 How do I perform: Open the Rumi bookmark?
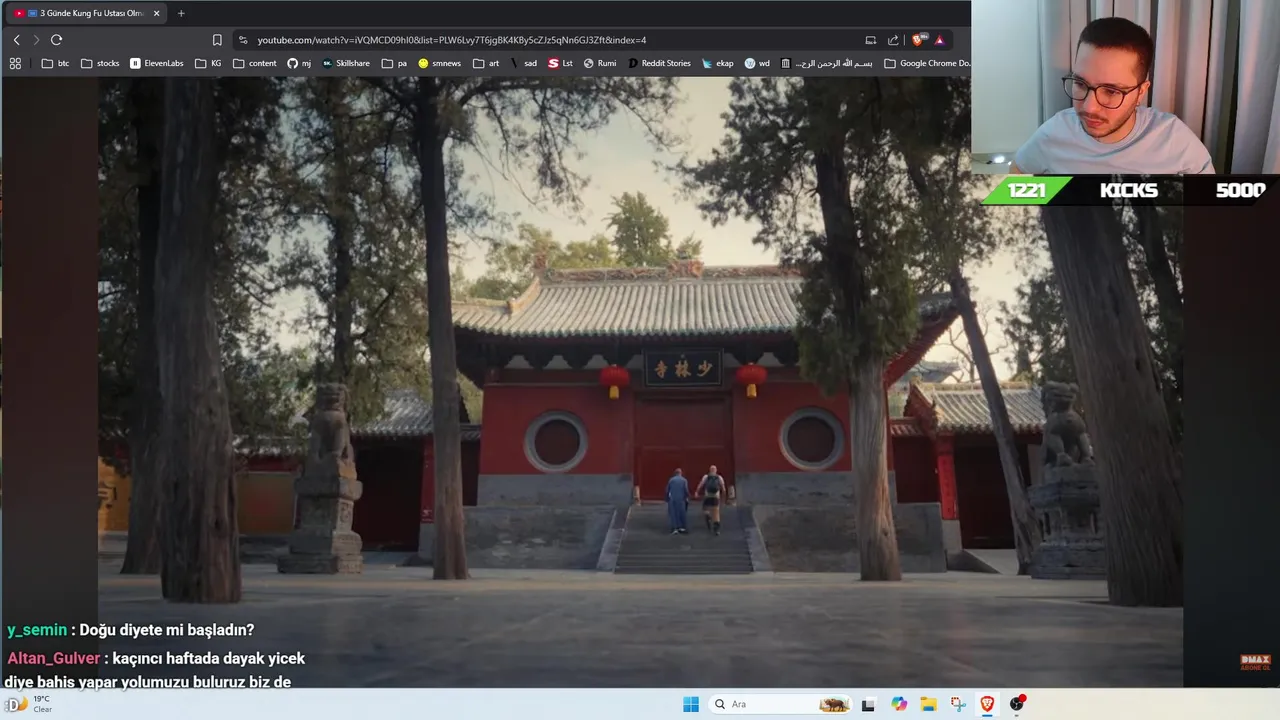pos(600,63)
